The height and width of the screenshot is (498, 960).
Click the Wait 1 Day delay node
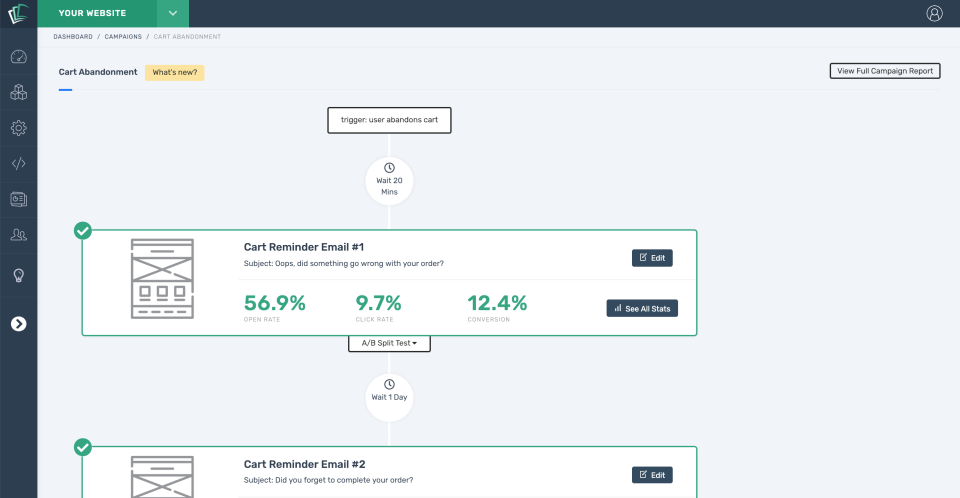click(389, 398)
